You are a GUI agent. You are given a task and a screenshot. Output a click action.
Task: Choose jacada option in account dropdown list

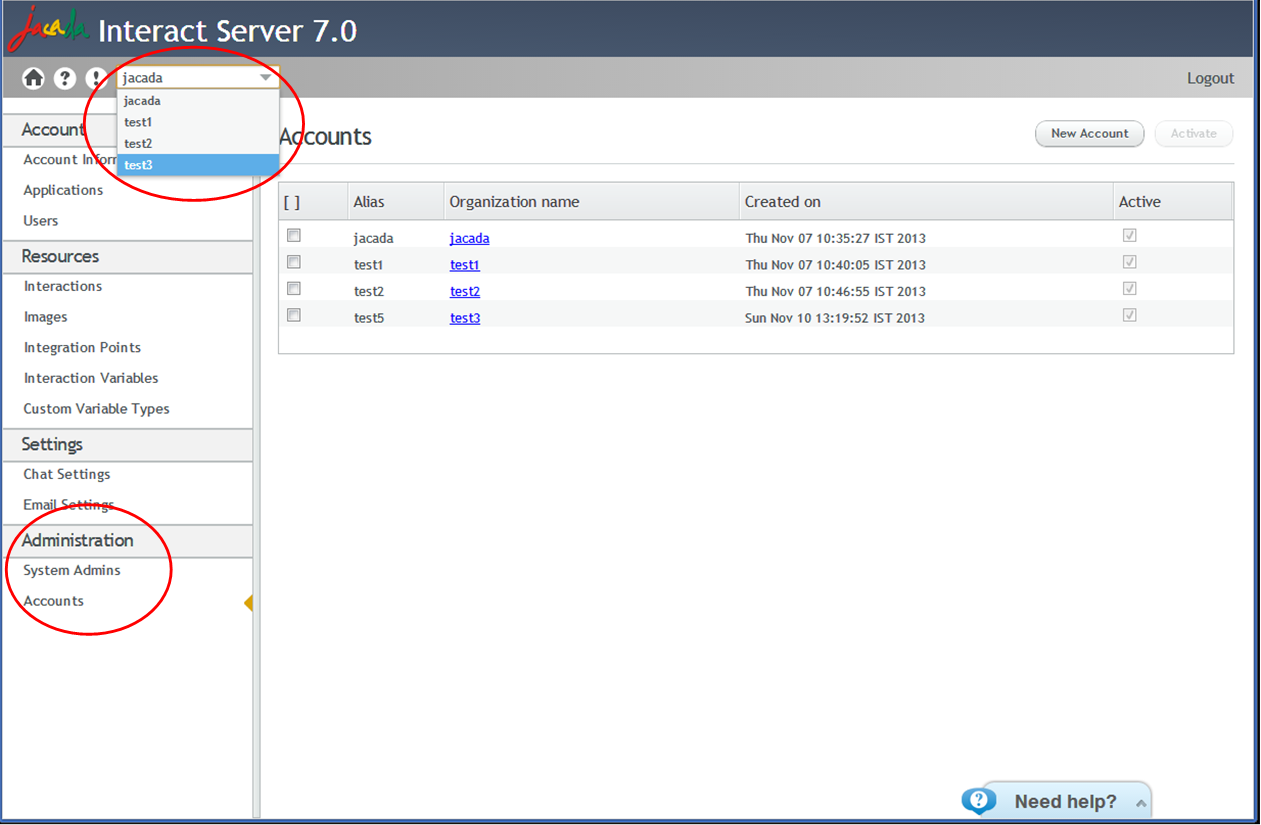pos(198,101)
